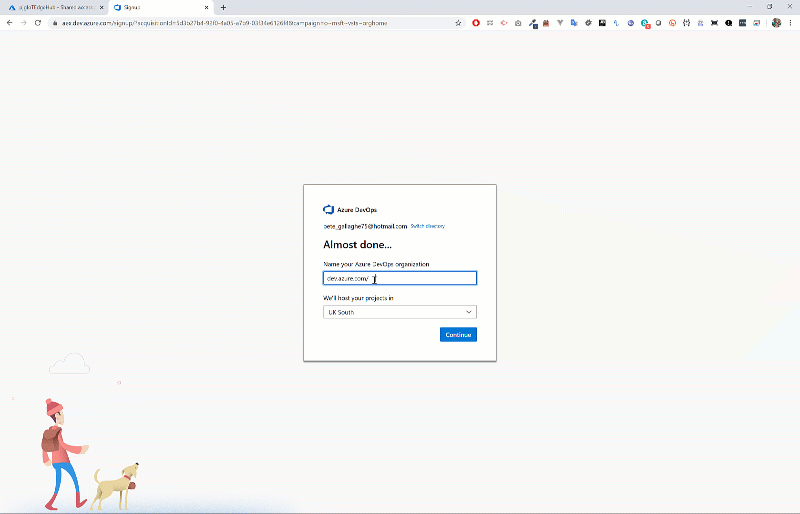This screenshot has height=514, width=800.
Task: Expand the UK South region dropdown
Action: point(400,312)
